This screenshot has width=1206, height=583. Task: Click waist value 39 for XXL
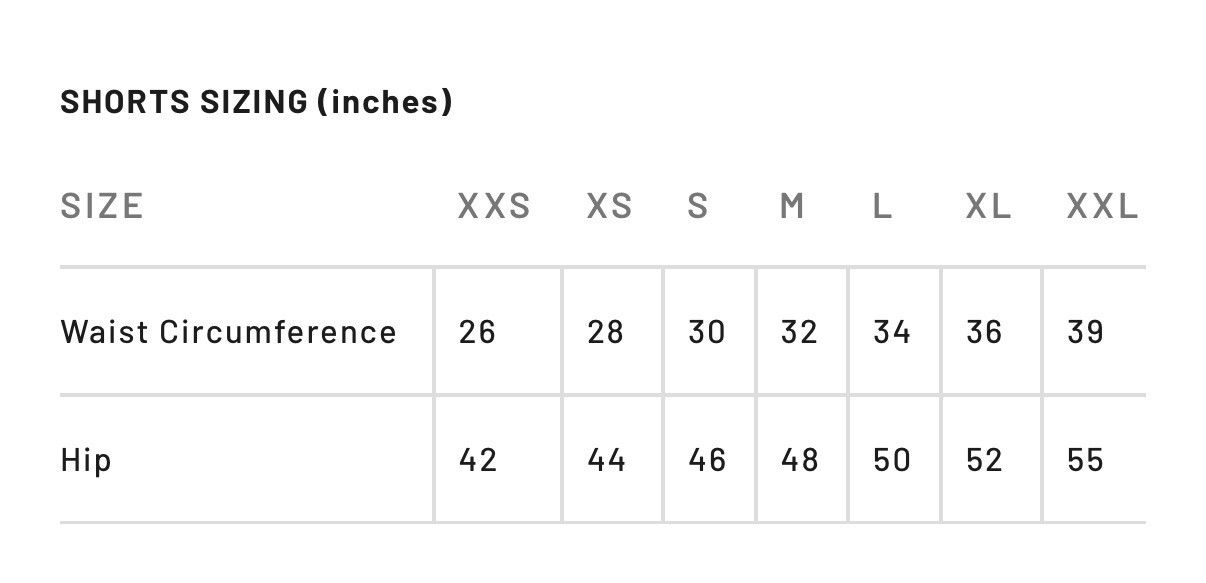coord(1085,331)
